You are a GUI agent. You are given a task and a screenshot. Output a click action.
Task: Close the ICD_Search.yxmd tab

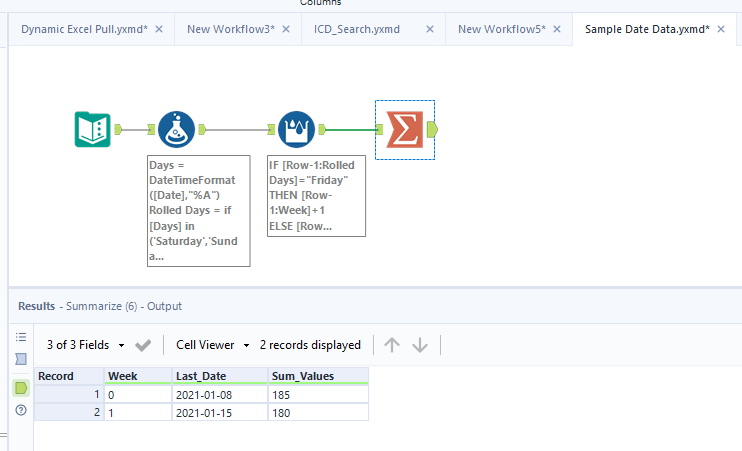tap(430, 29)
